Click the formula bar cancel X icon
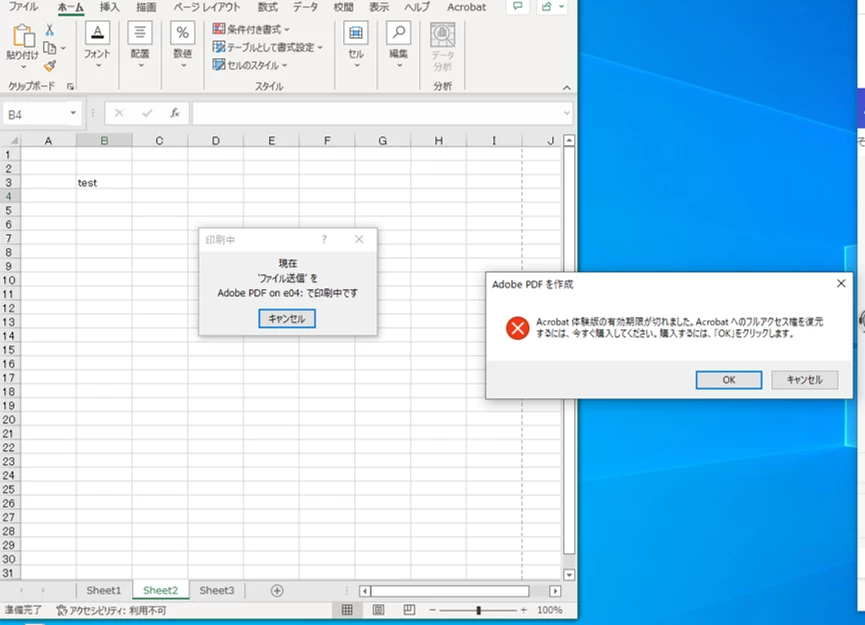The image size is (865, 625). [119, 113]
